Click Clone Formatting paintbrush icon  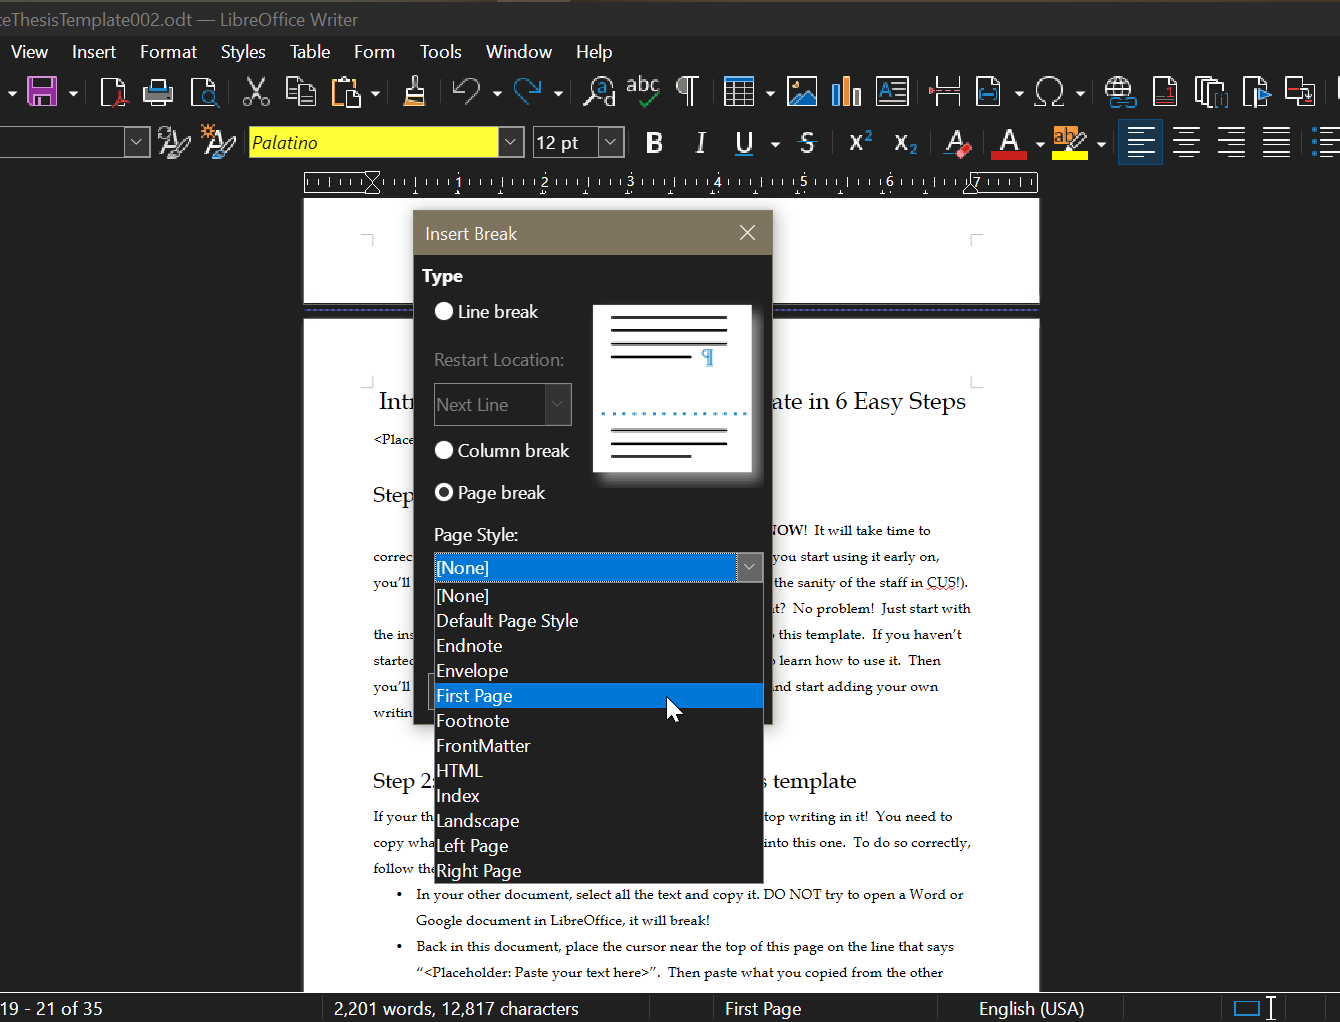coord(414,92)
